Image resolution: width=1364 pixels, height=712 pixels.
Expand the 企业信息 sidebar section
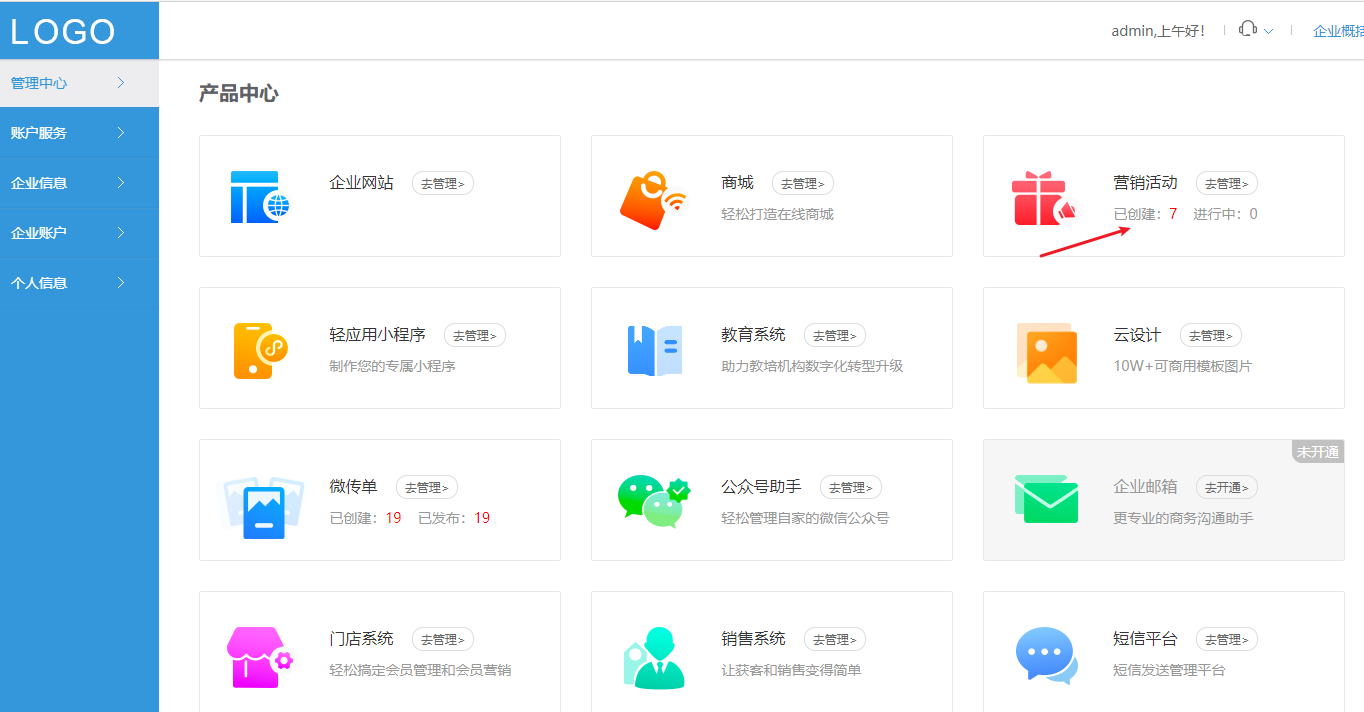click(60, 182)
